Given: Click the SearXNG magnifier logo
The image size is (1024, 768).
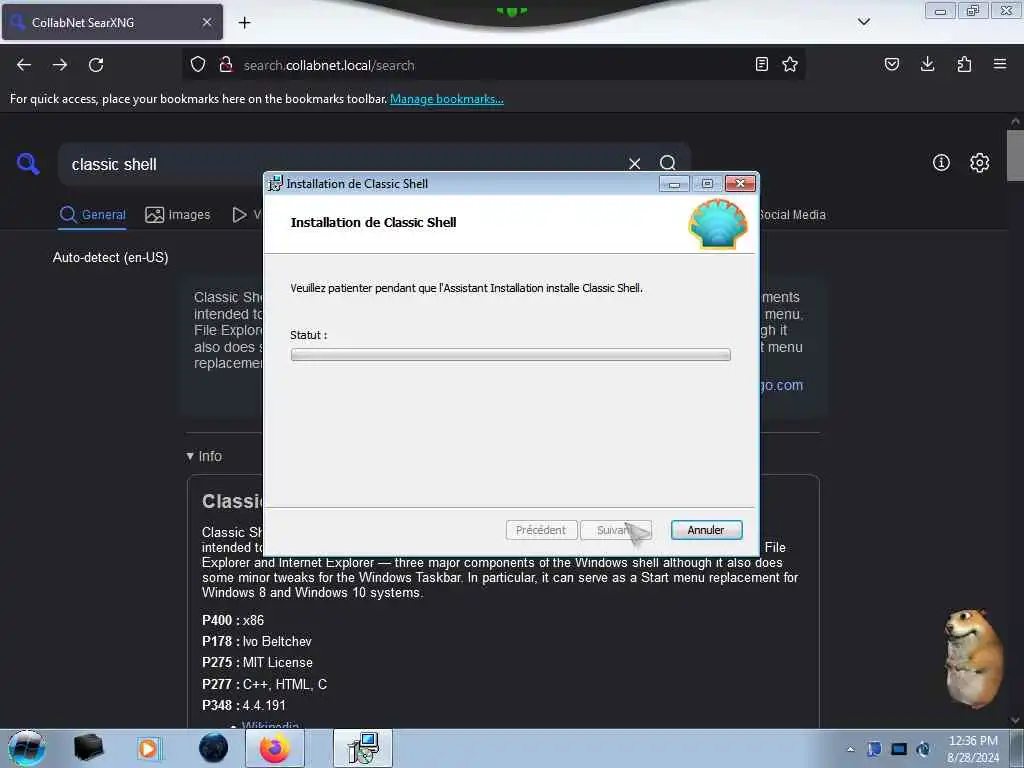Looking at the screenshot, I should [28, 163].
